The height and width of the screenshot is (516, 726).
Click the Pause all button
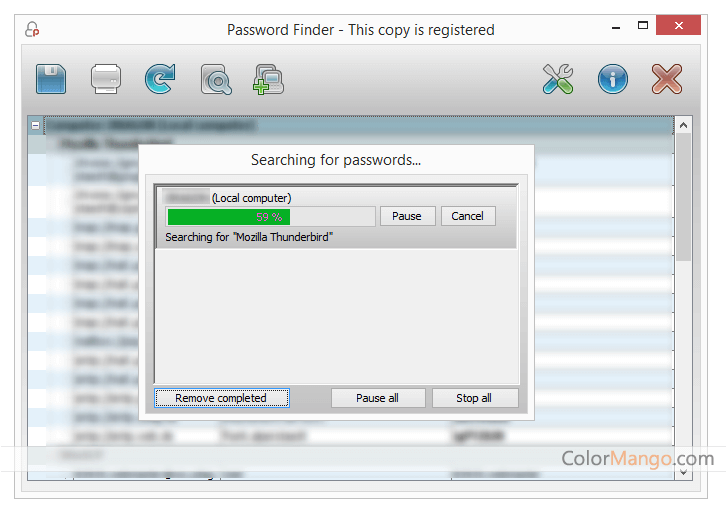tap(378, 398)
